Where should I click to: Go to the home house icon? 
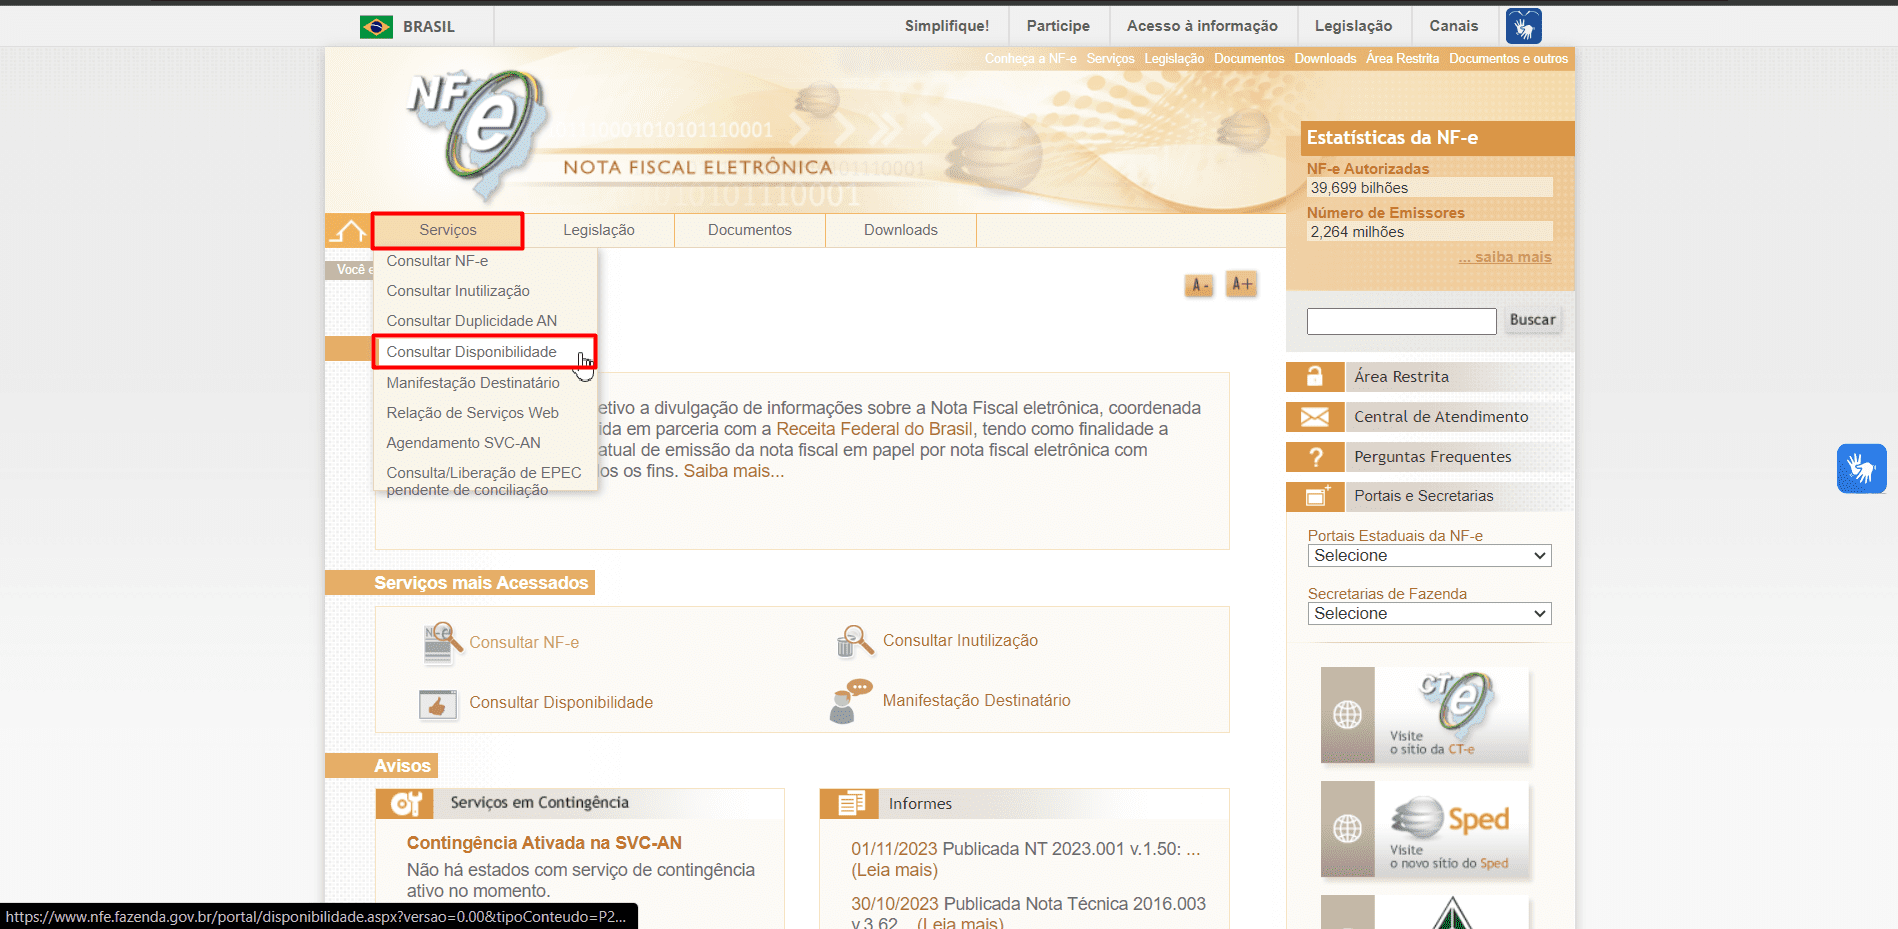click(x=348, y=231)
